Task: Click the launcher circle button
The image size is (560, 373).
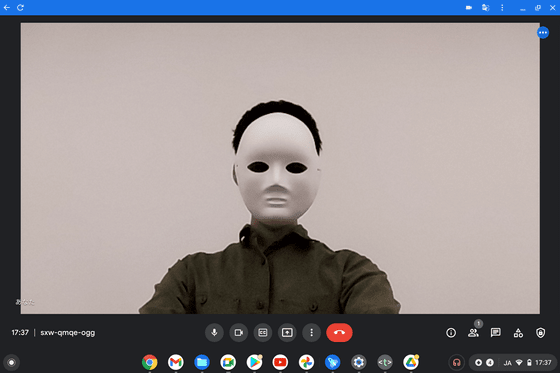Action: pyautogui.click(x=11, y=363)
